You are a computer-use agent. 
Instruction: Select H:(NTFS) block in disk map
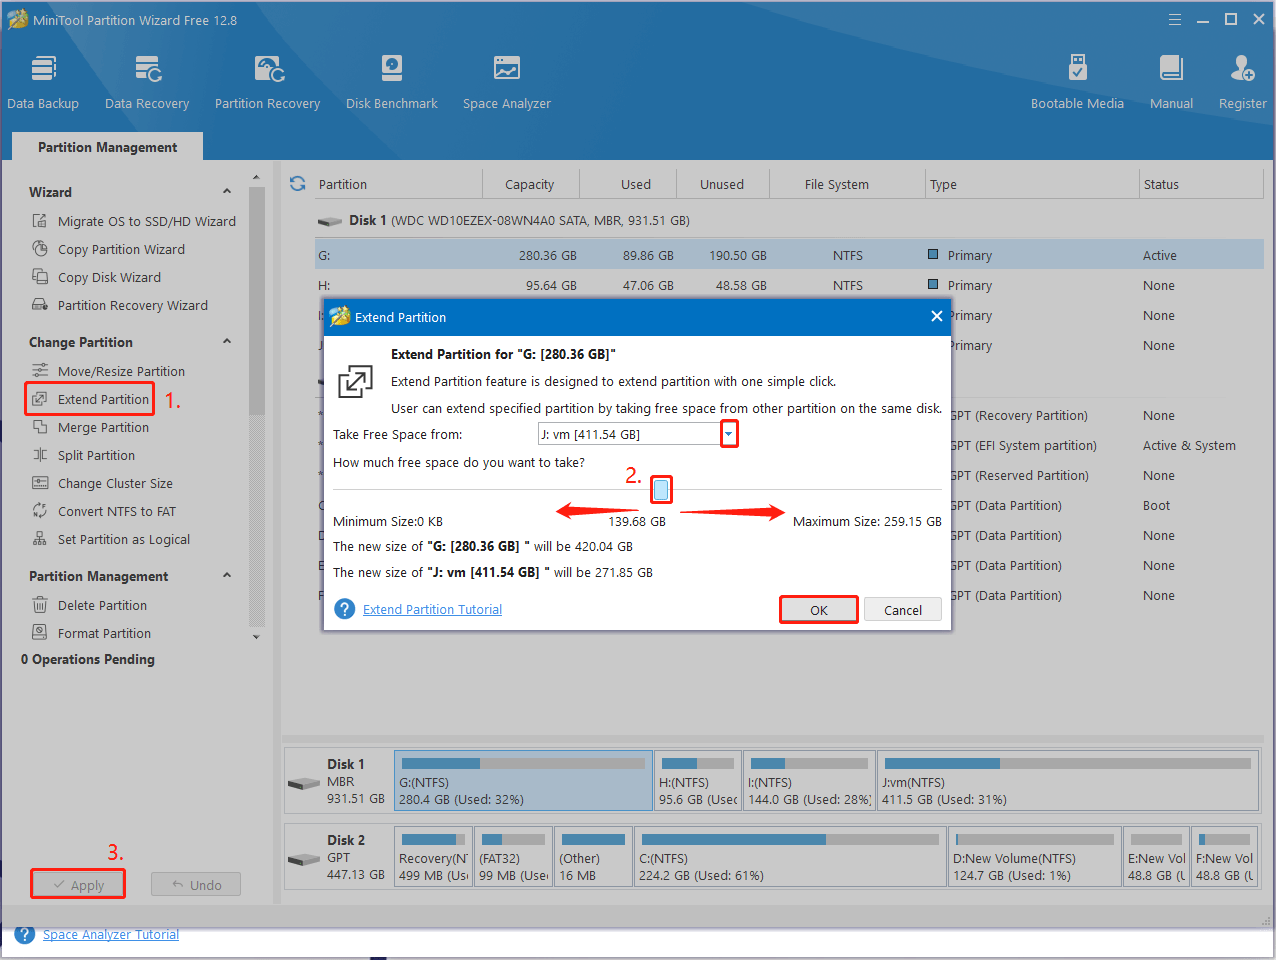click(698, 781)
